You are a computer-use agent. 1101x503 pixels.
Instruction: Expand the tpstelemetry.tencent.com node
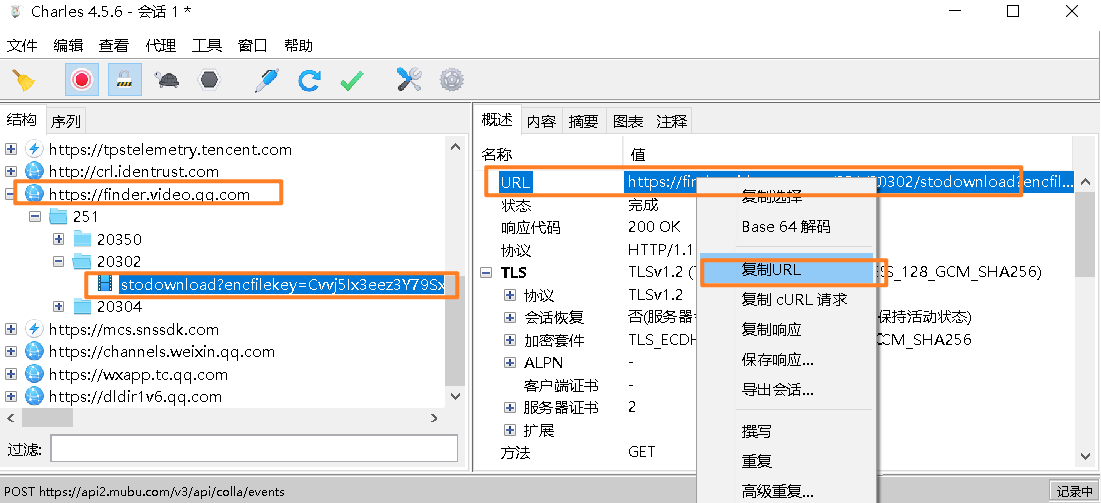point(11,149)
